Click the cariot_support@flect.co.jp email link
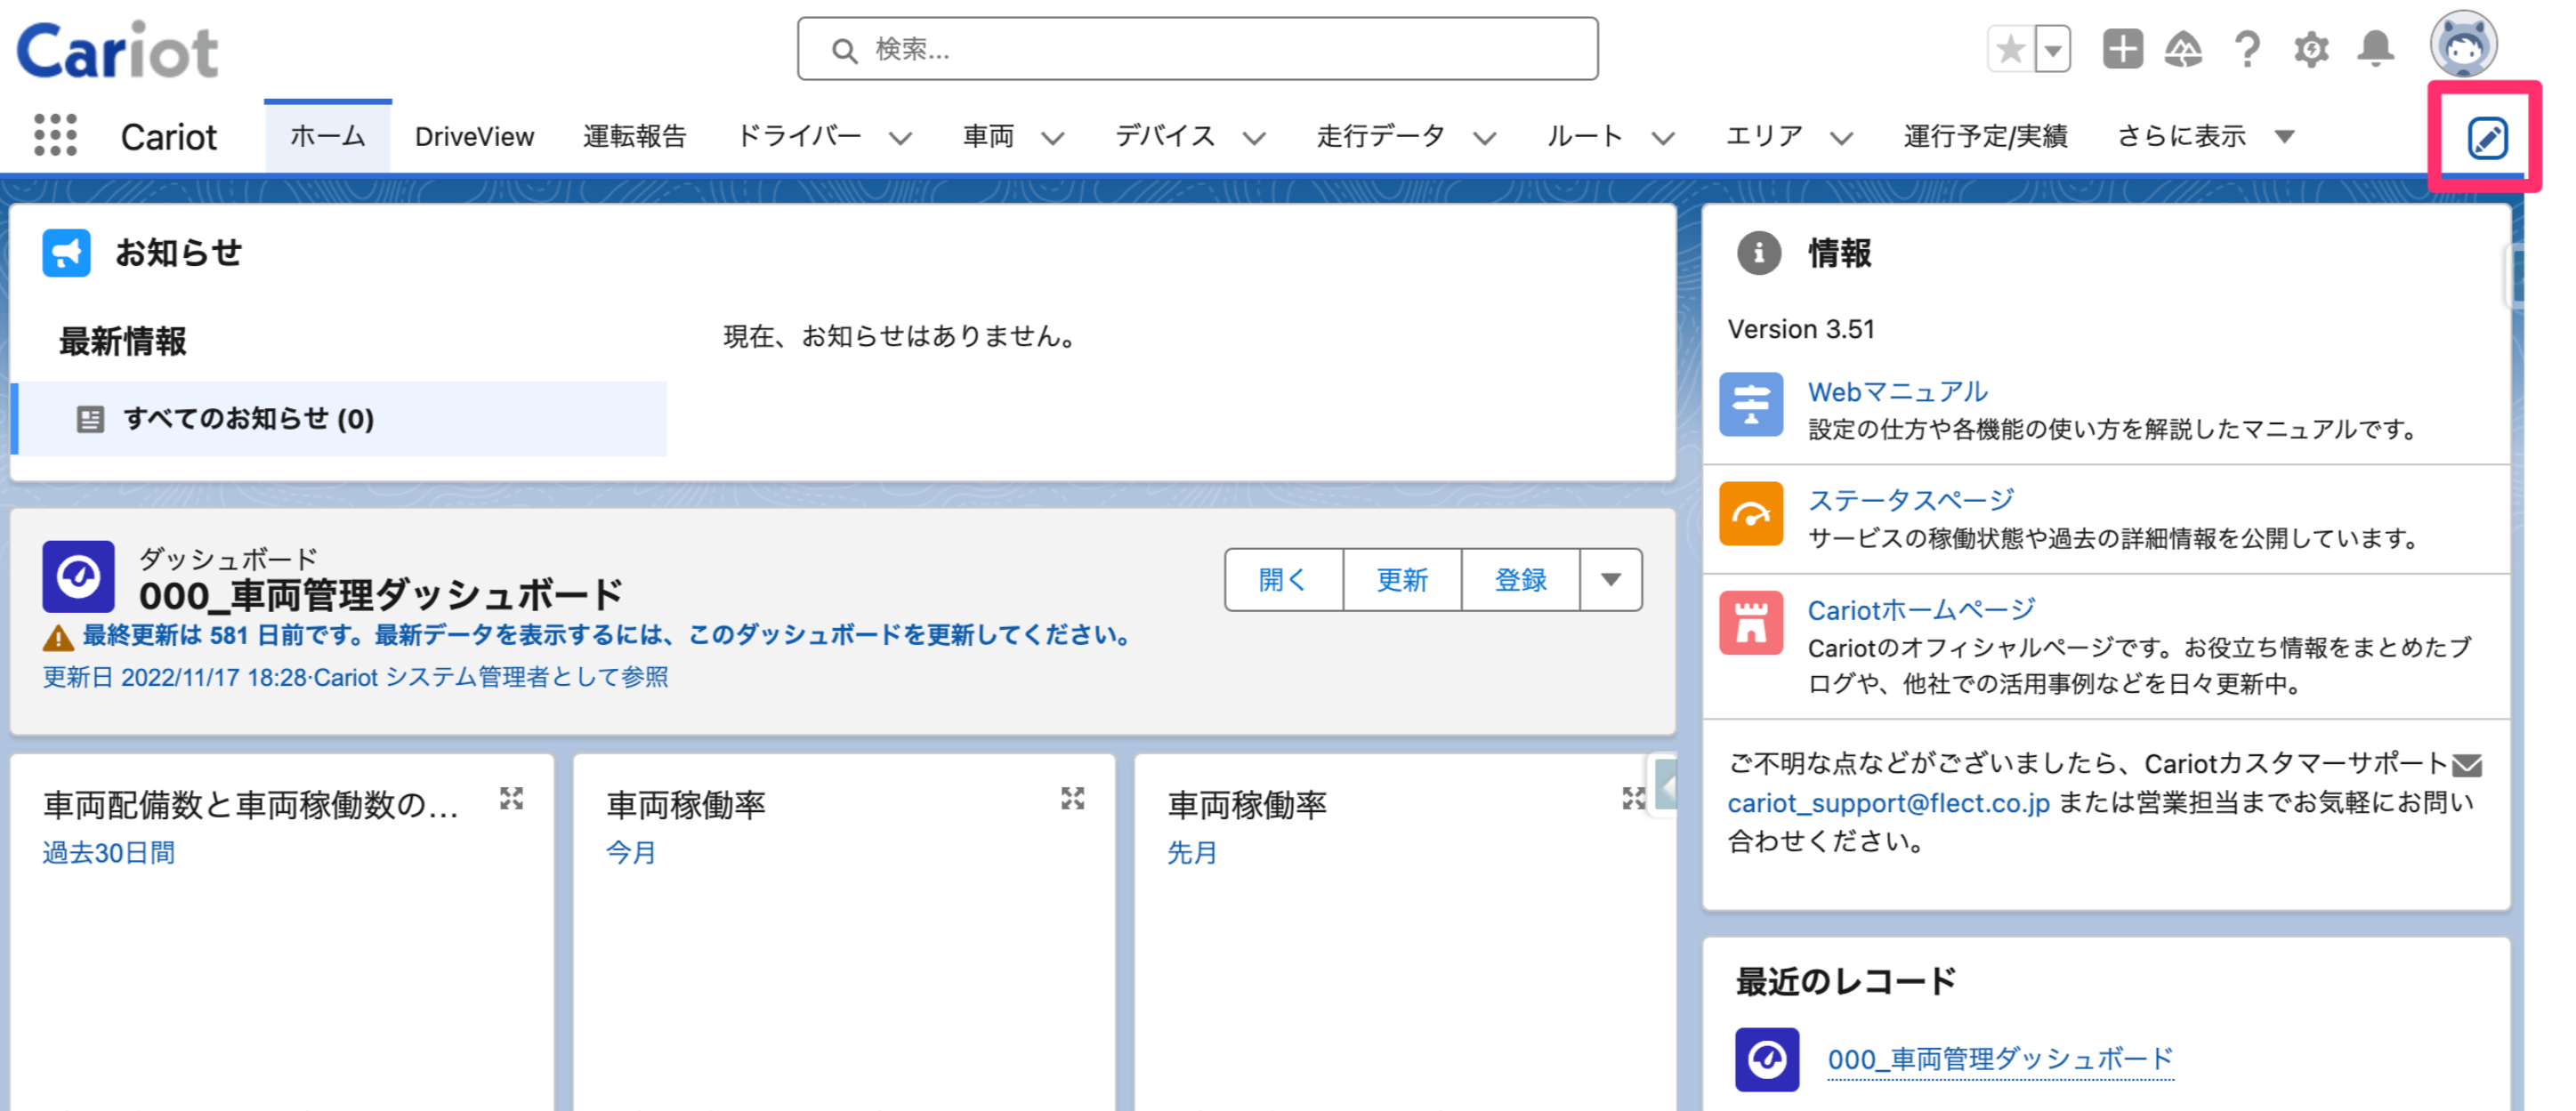The width and height of the screenshot is (2576, 1111). (x=1888, y=803)
